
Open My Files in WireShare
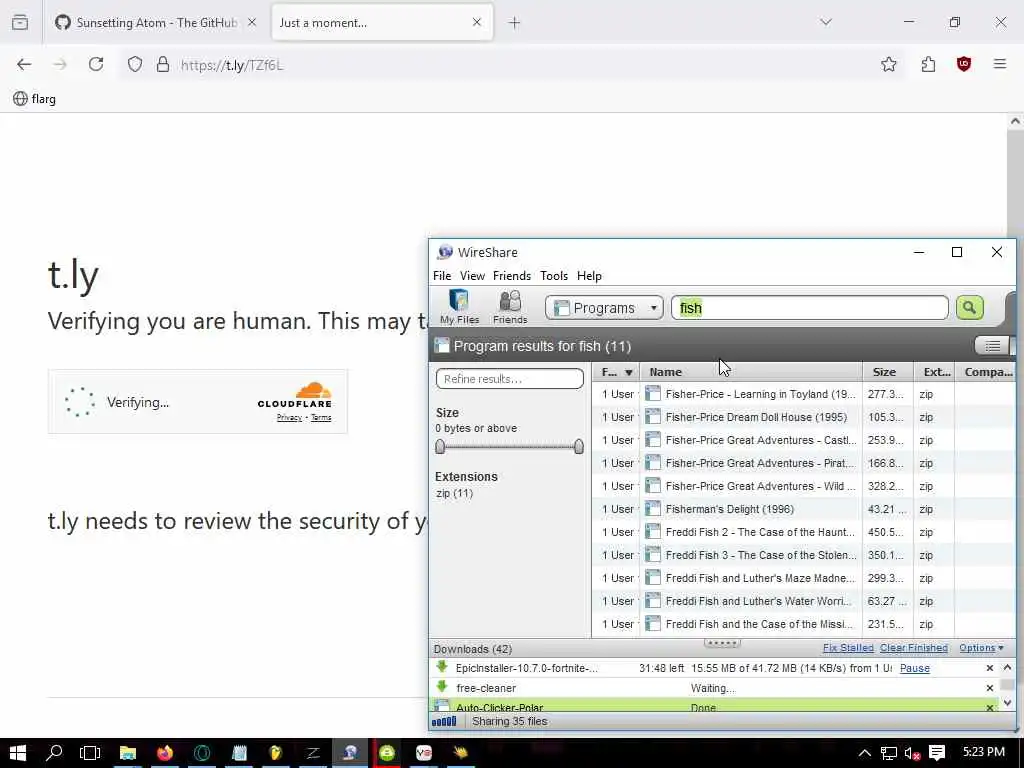(459, 306)
